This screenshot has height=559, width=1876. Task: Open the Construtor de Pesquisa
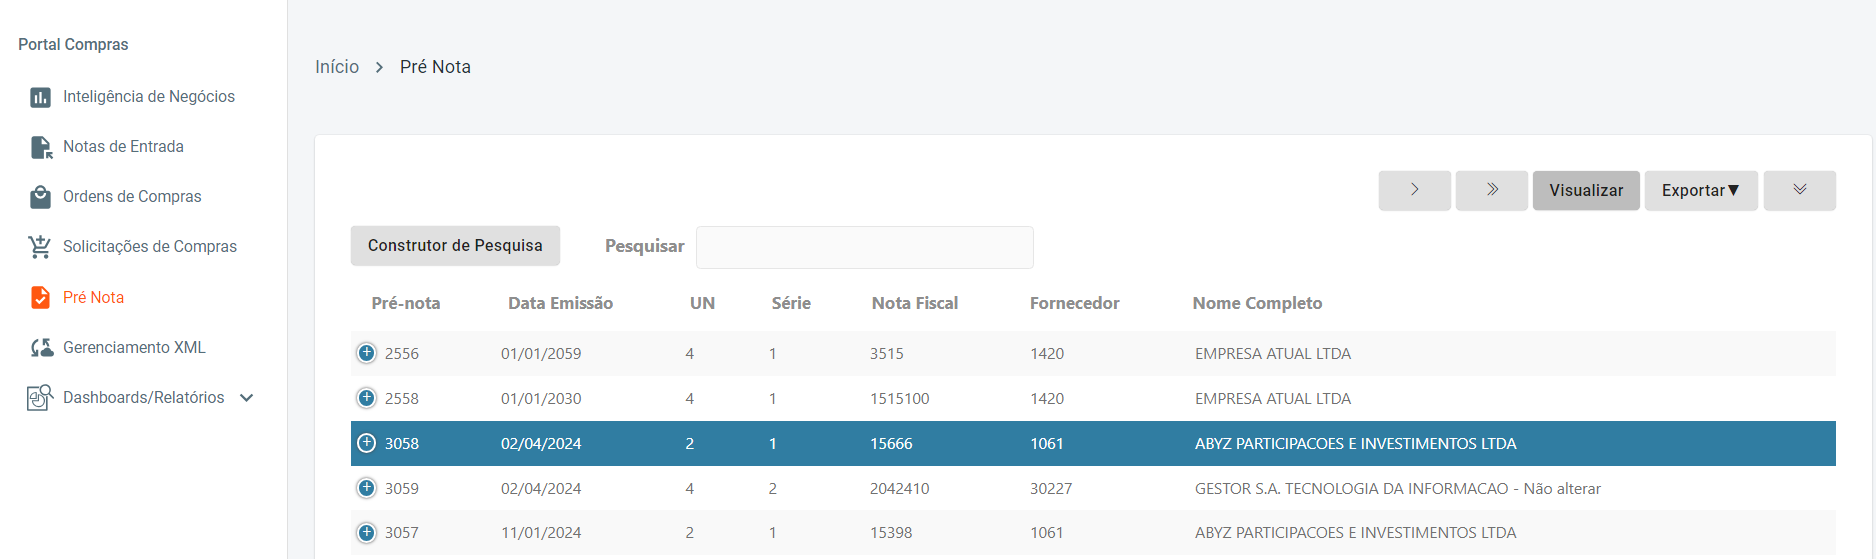[x=455, y=246]
